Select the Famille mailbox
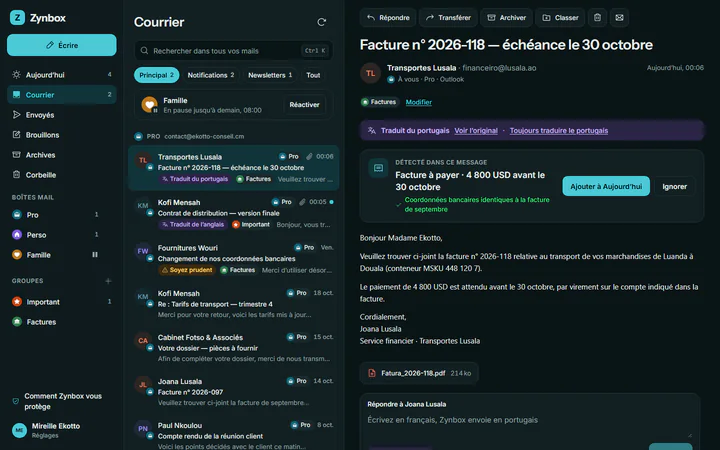 point(62,255)
